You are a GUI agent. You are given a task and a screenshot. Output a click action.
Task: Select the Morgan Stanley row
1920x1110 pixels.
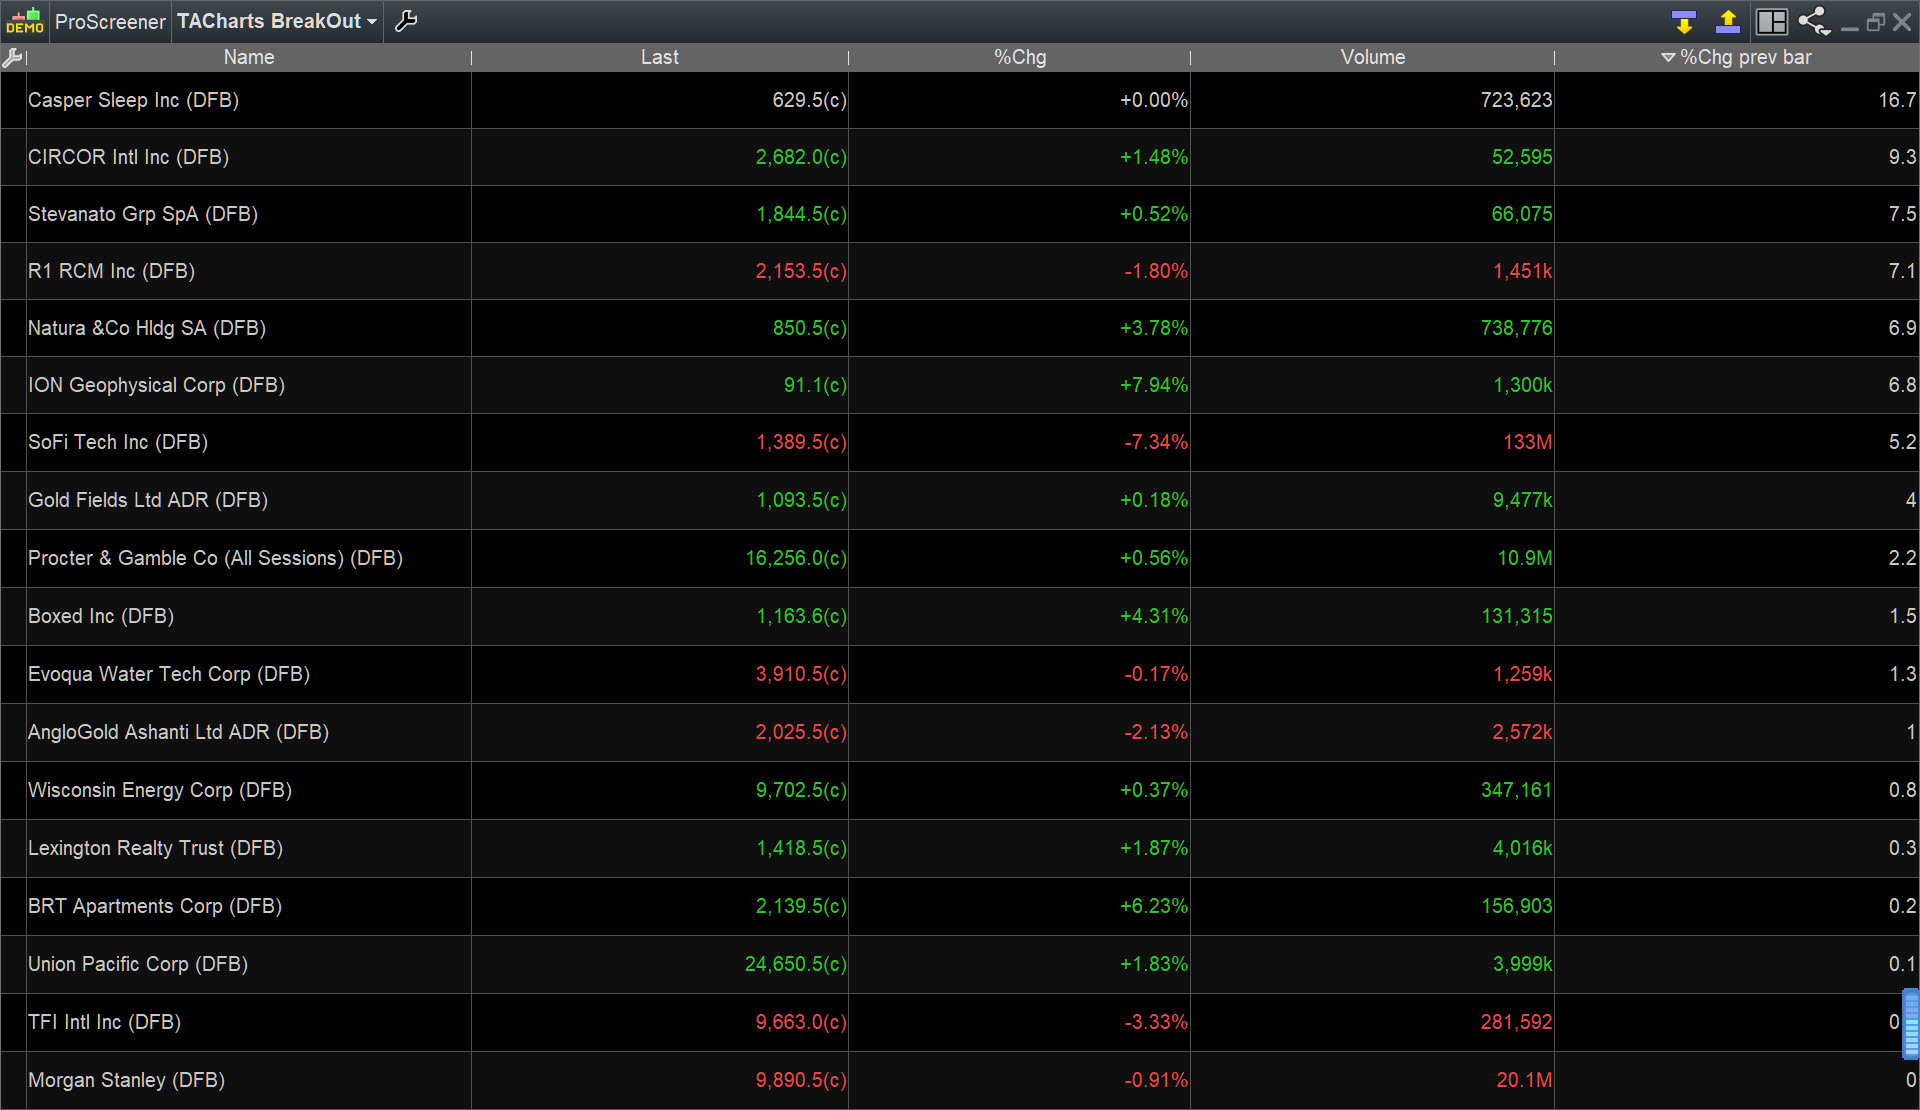126,1080
